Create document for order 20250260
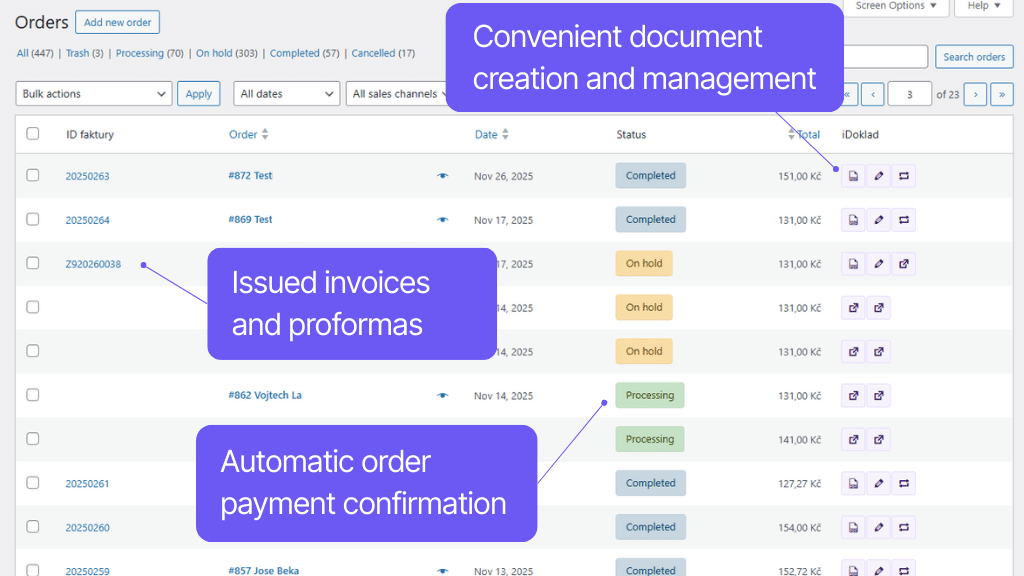 [853, 527]
